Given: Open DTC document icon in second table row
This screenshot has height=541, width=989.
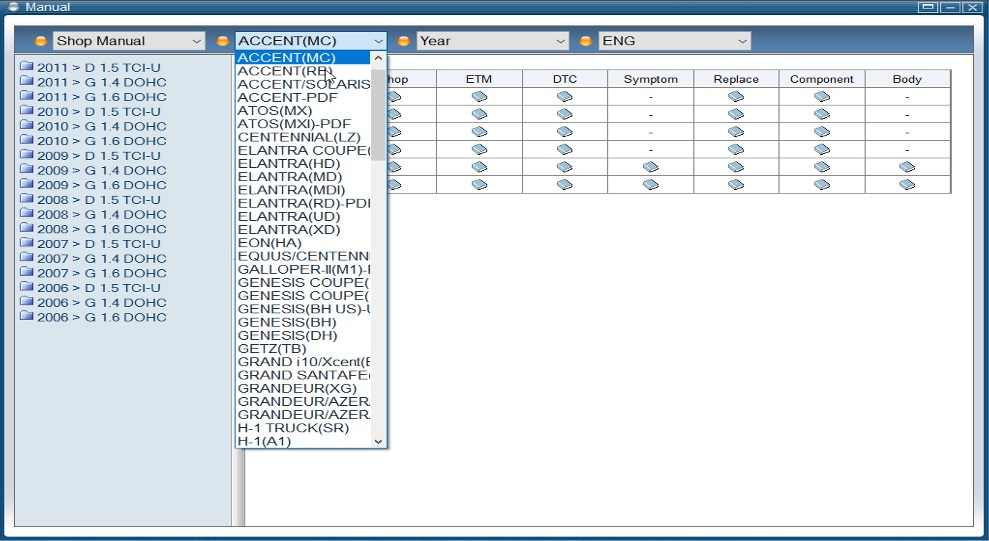Looking at the screenshot, I should pyautogui.click(x=565, y=115).
